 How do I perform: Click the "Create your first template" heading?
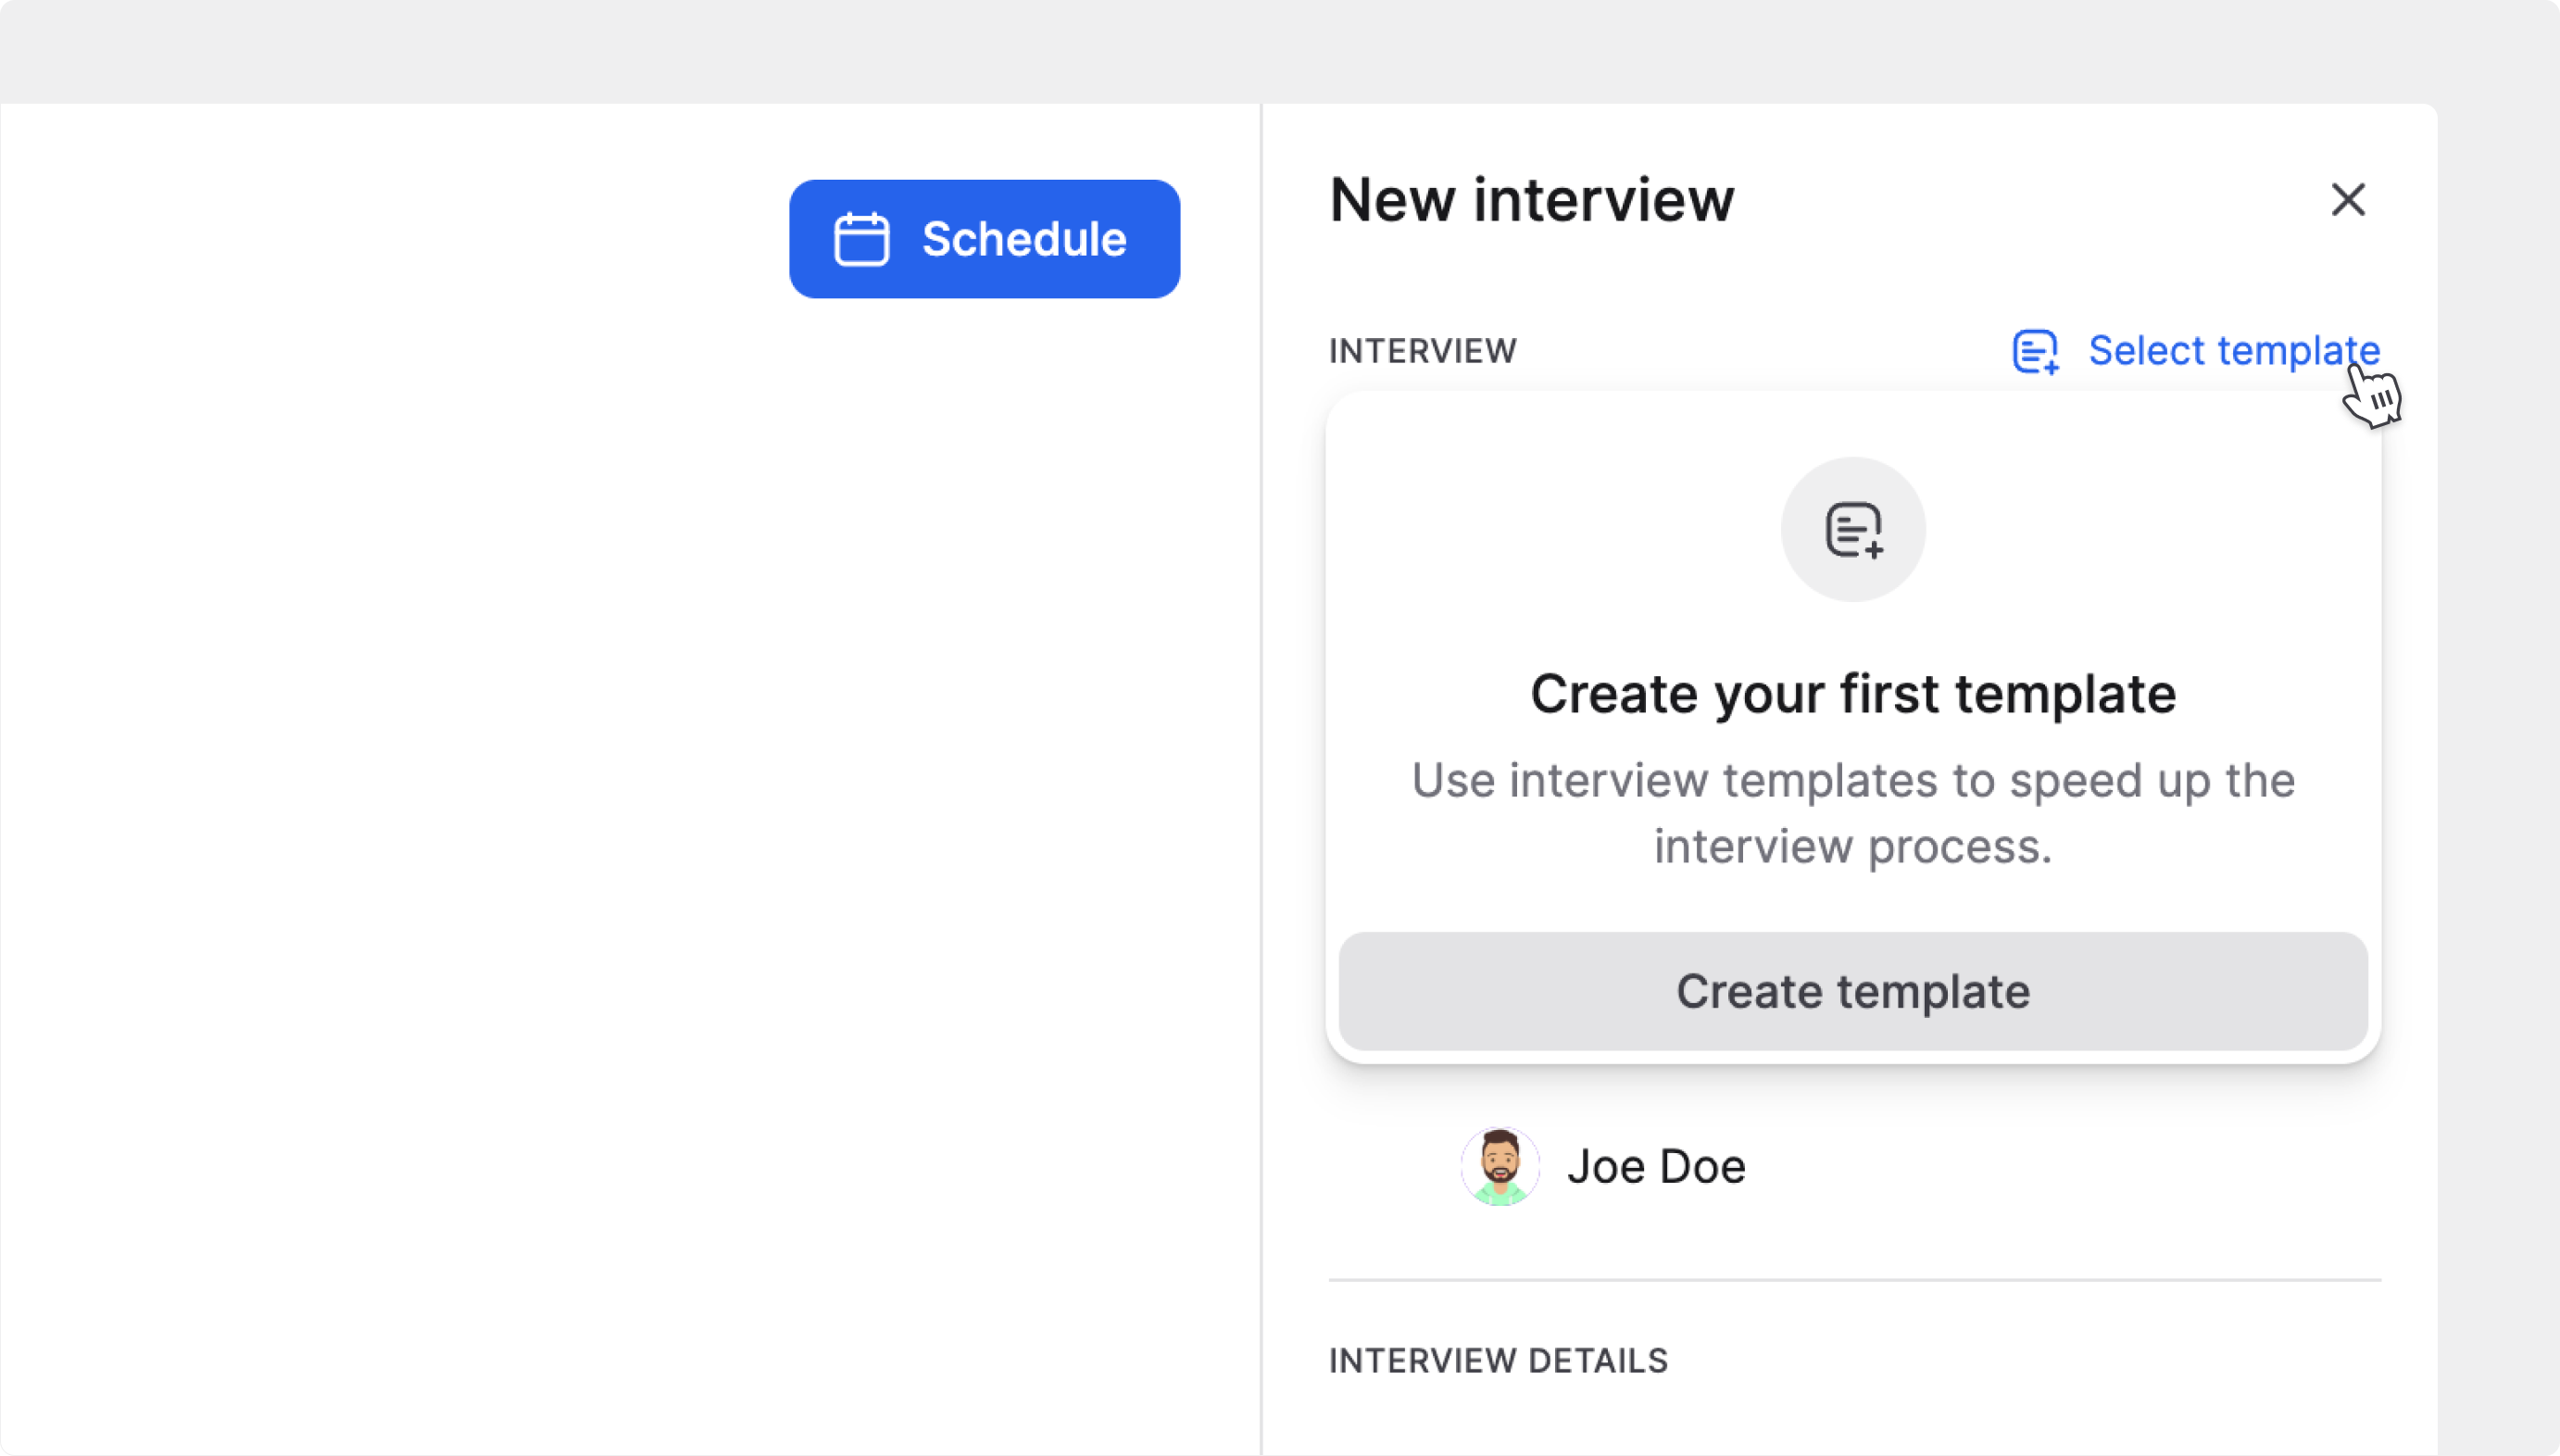pos(1852,694)
